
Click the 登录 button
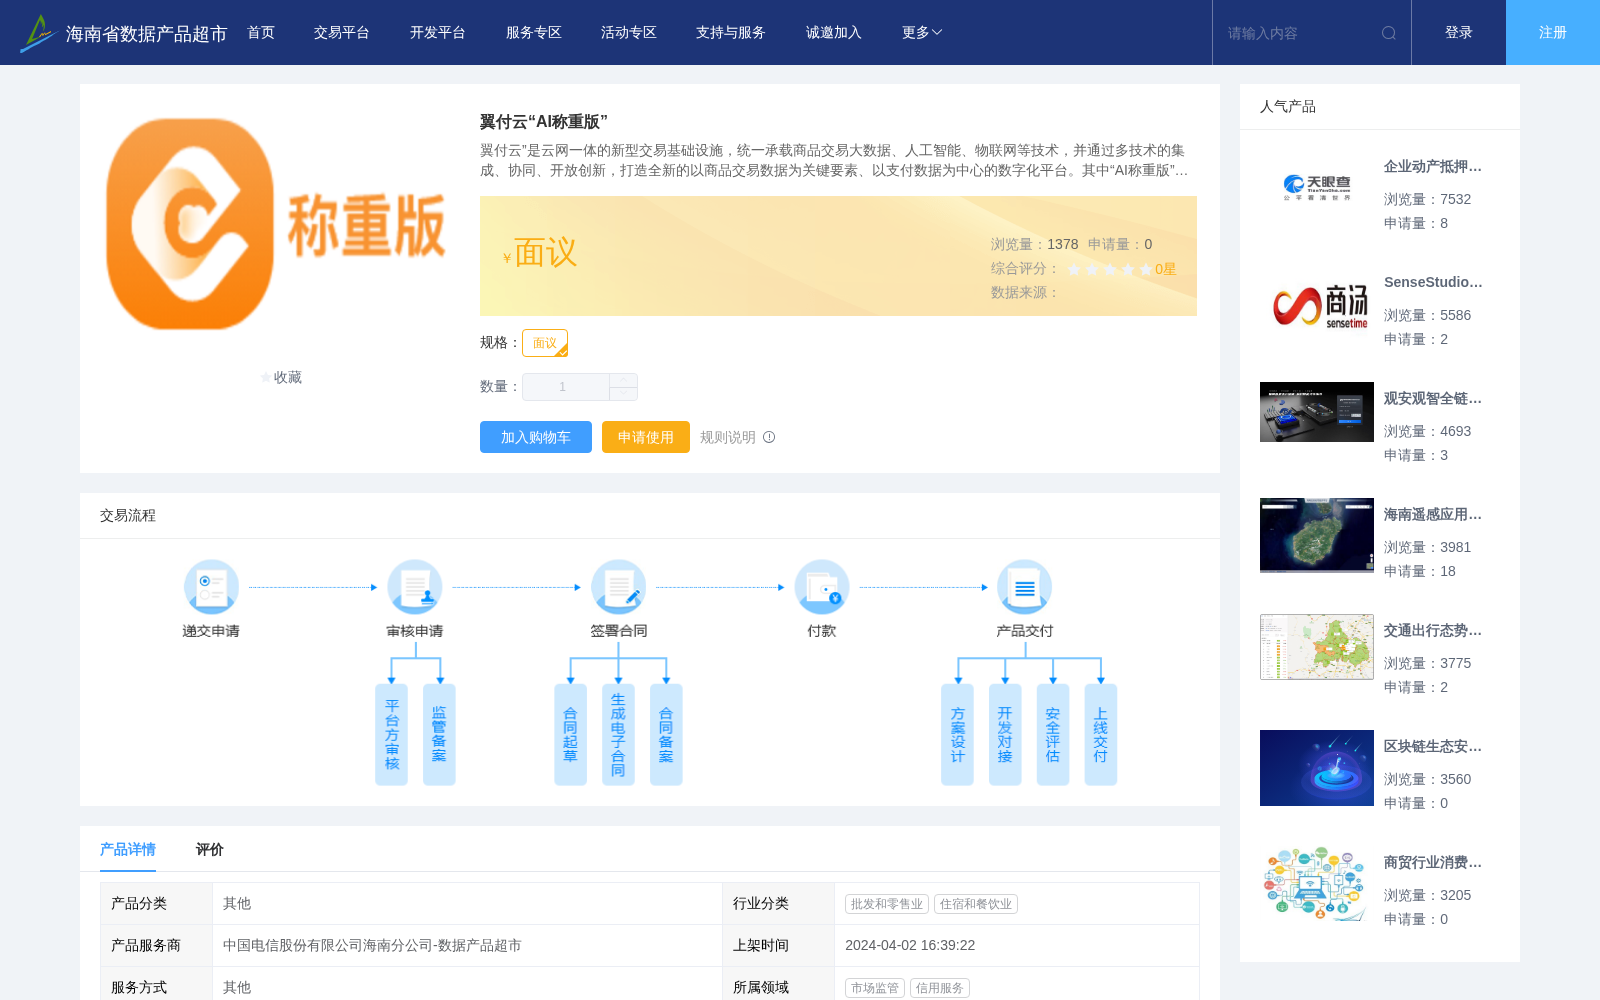tap(1459, 33)
